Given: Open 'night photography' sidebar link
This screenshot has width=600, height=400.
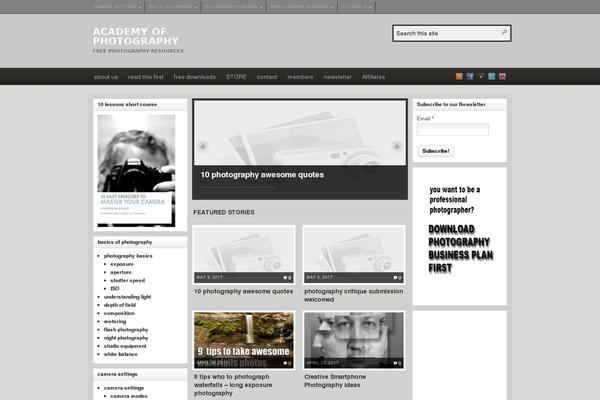Looking at the screenshot, I should tap(126, 338).
